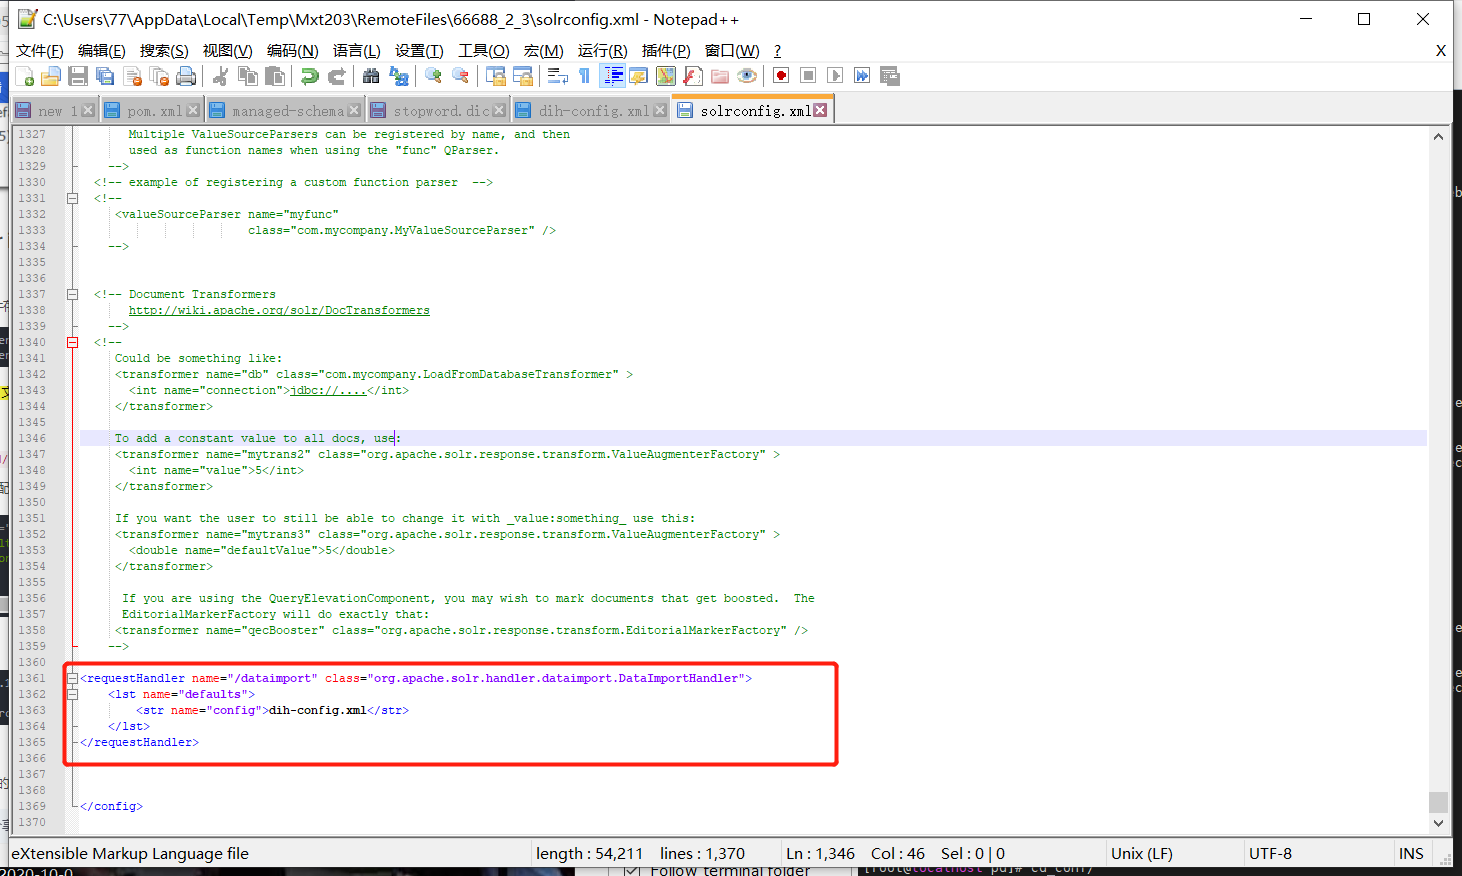The width and height of the screenshot is (1462, 876).
Task: Open the 视图(V) menu
Action: click(x=227, y=51)
